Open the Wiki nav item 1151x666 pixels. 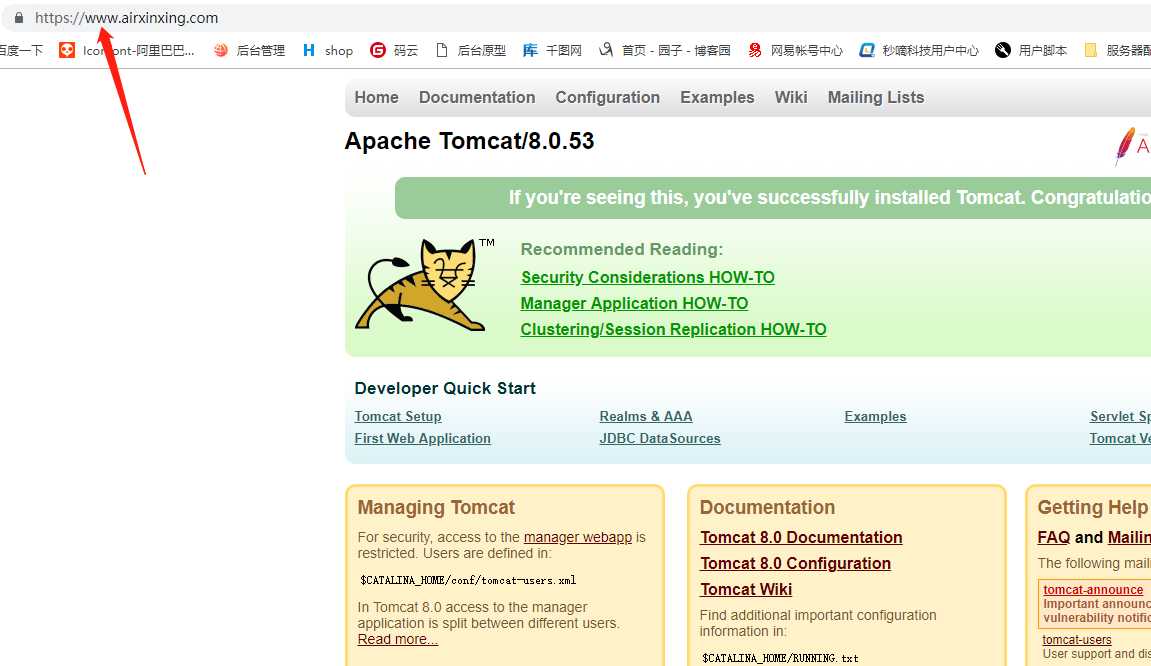[x=791, y=97]
